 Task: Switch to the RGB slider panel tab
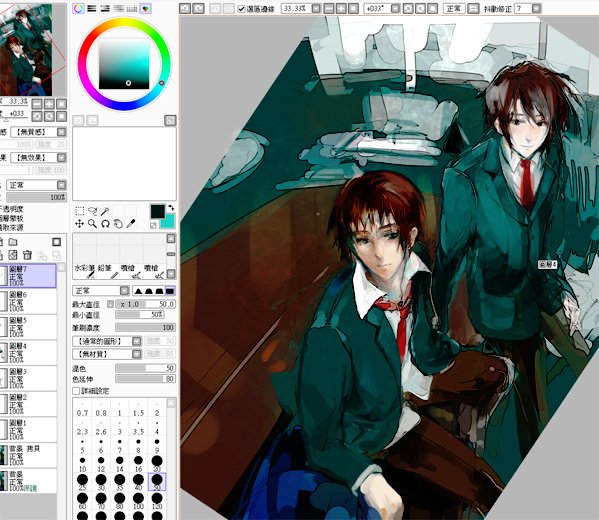[92, 8]
